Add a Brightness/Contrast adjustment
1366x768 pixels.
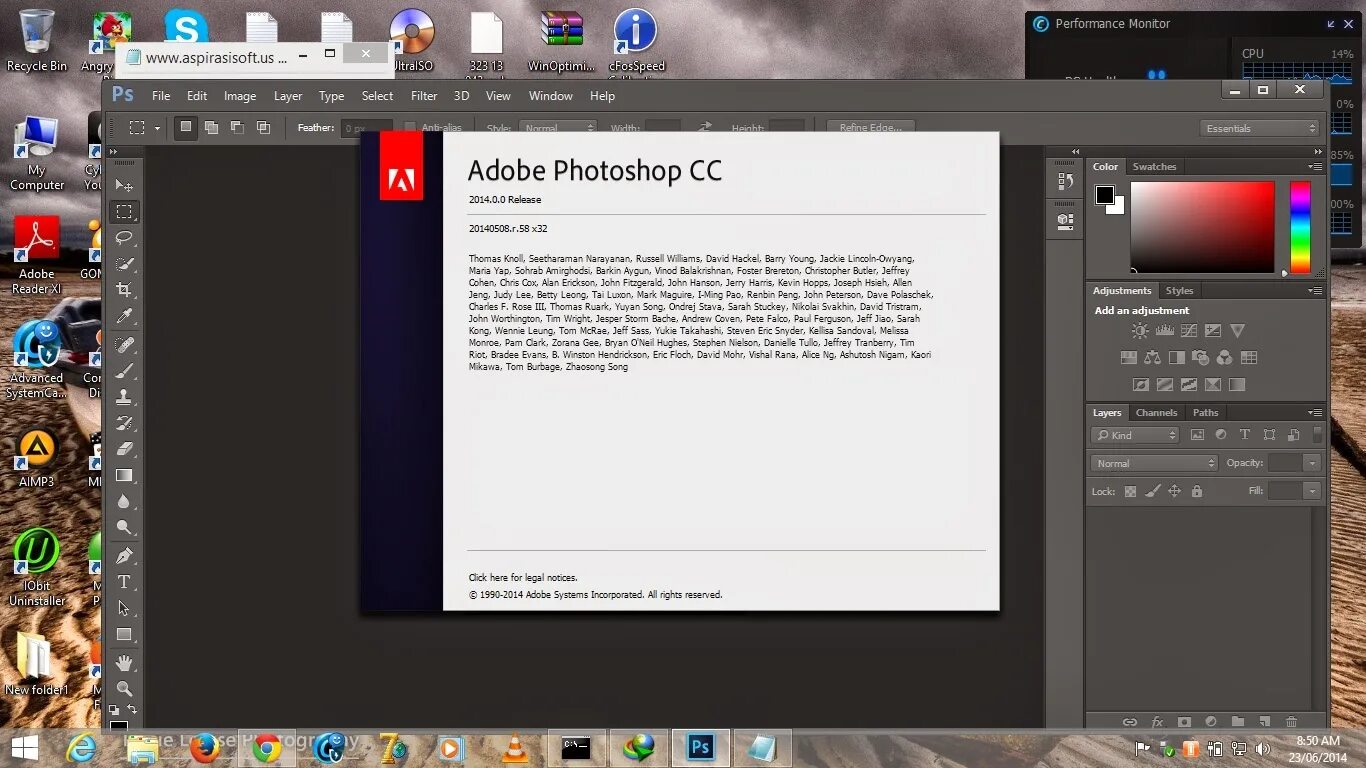click(x=1140, y=331)
